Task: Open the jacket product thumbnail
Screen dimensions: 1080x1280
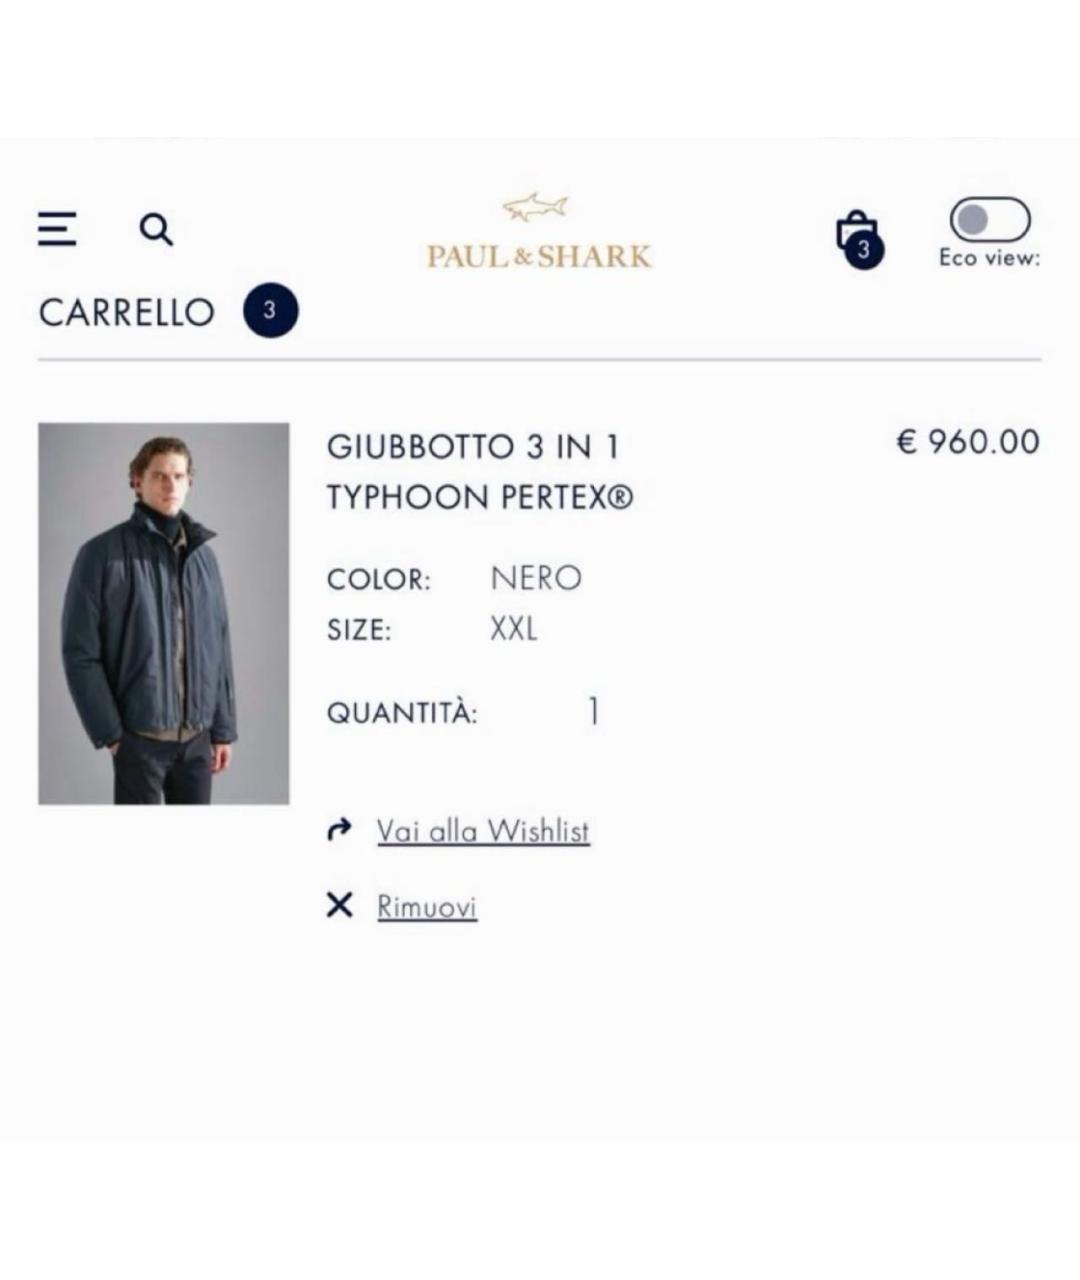Action: pos(164,613)
